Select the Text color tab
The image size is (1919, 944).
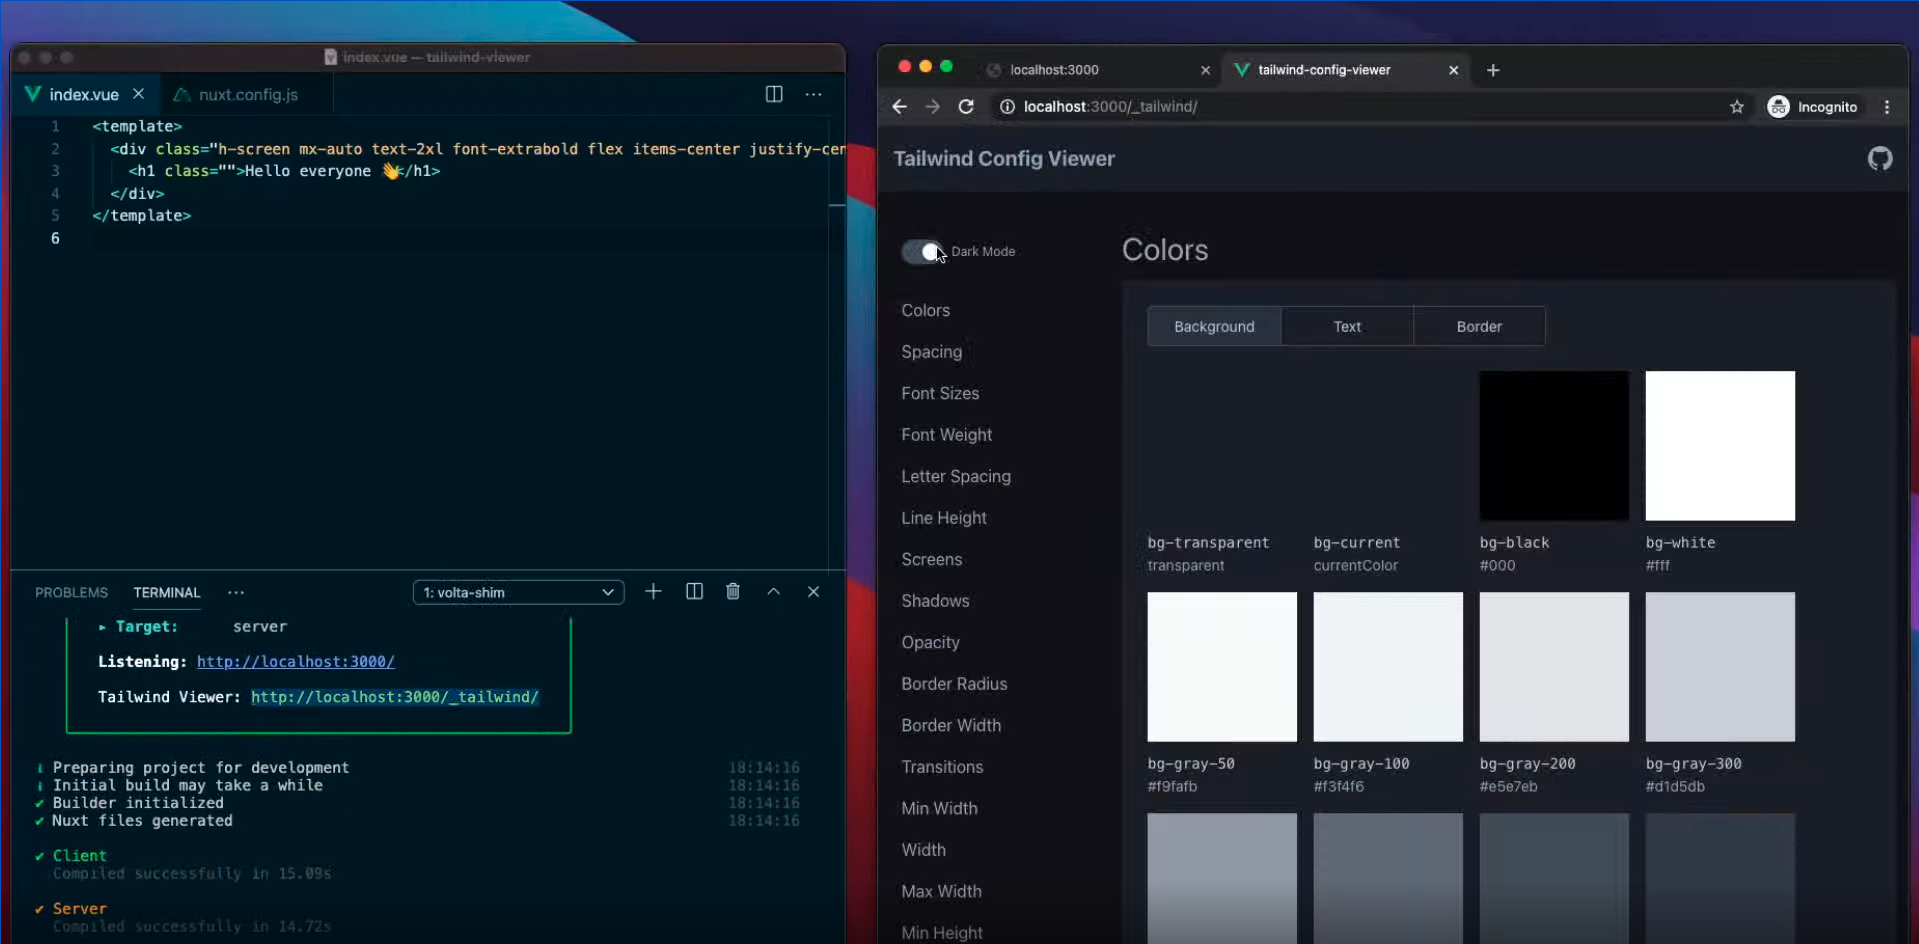click(1347, 326)
